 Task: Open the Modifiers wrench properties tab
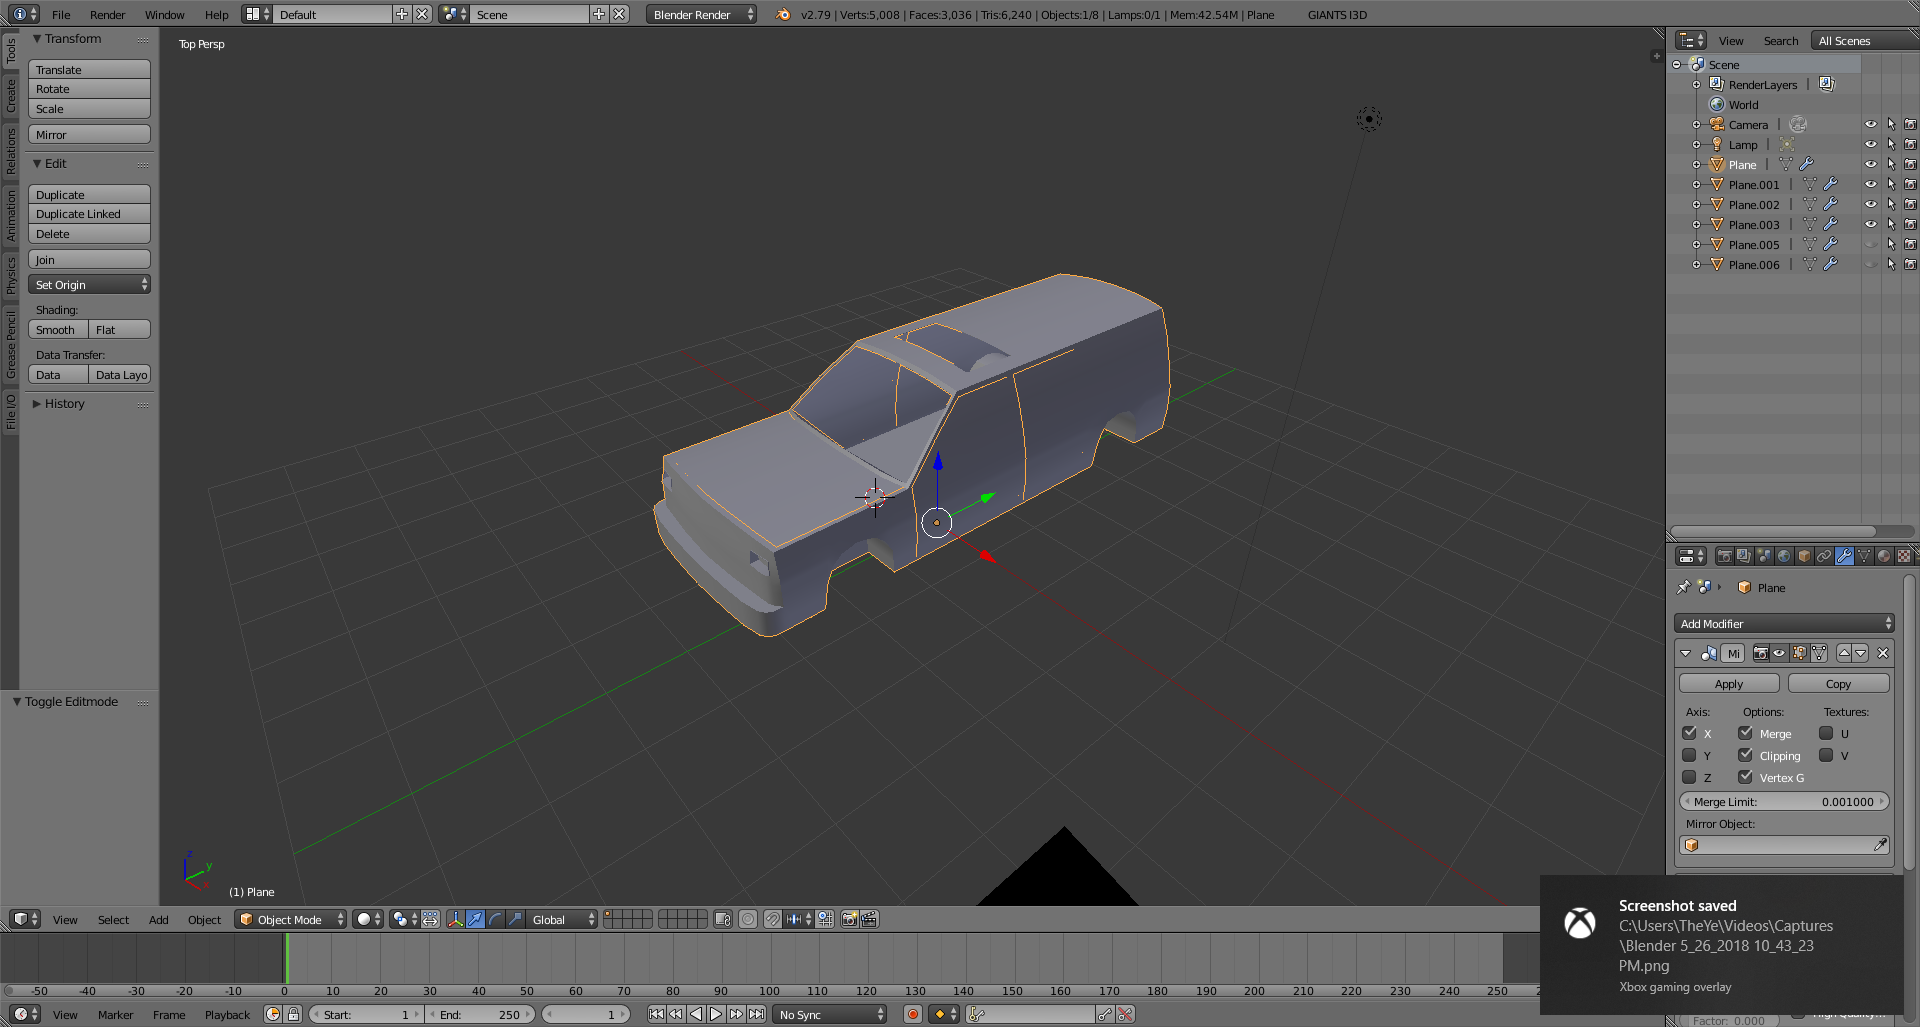[1844, 556]
